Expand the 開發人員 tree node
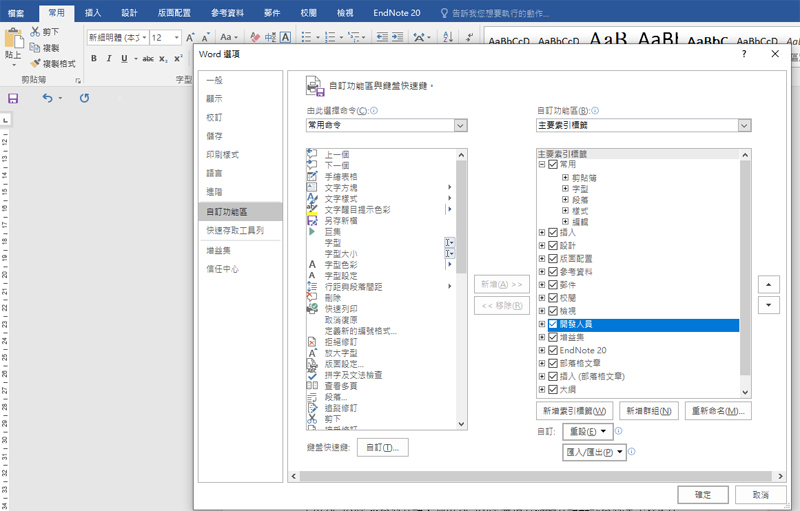Image resolution: width=800 pixels, height=511 pixels. point(542,324)
